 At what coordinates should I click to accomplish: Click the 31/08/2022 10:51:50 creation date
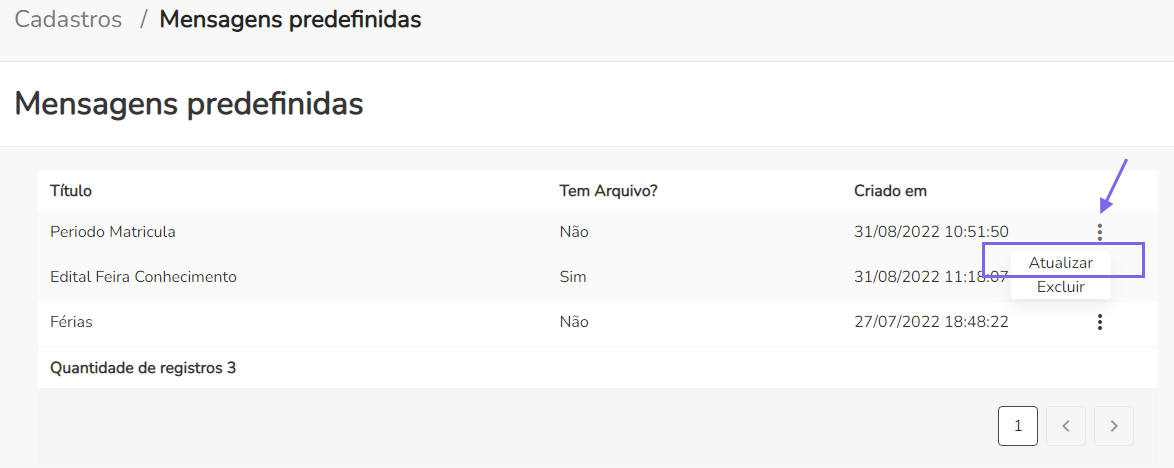pos(931,232)
